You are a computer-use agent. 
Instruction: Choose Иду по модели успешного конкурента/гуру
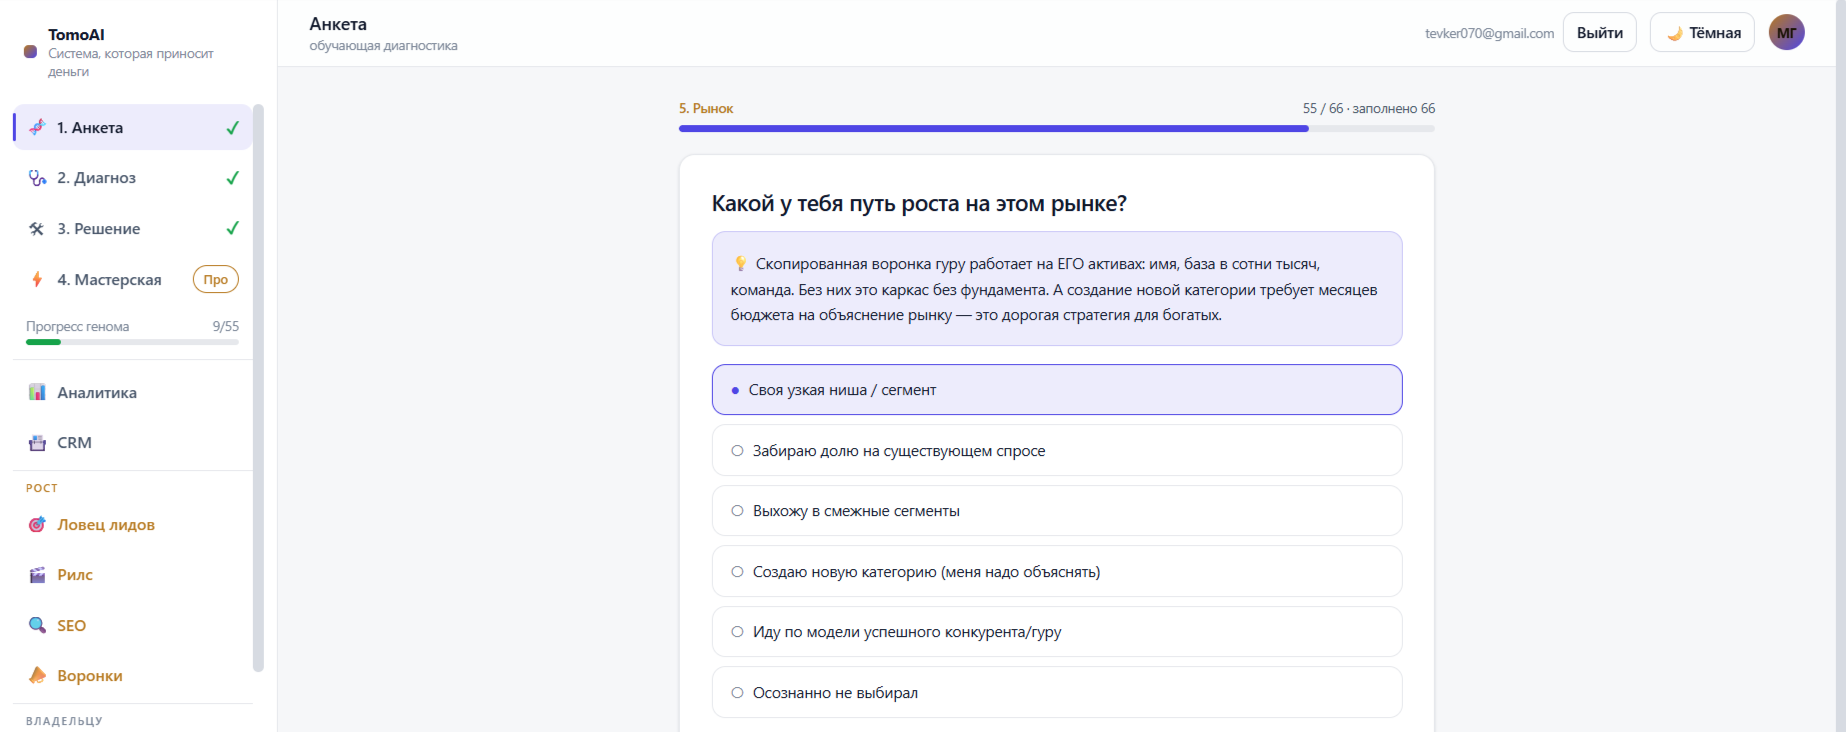pos(1057,632)
